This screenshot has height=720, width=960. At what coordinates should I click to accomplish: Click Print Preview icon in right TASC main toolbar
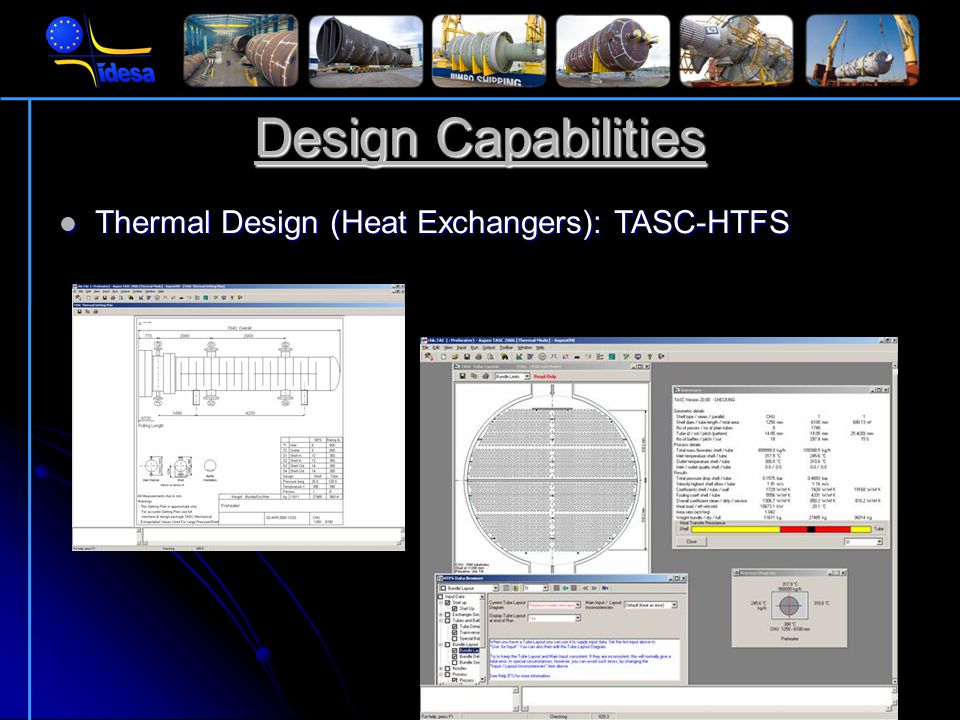(490, 356)
